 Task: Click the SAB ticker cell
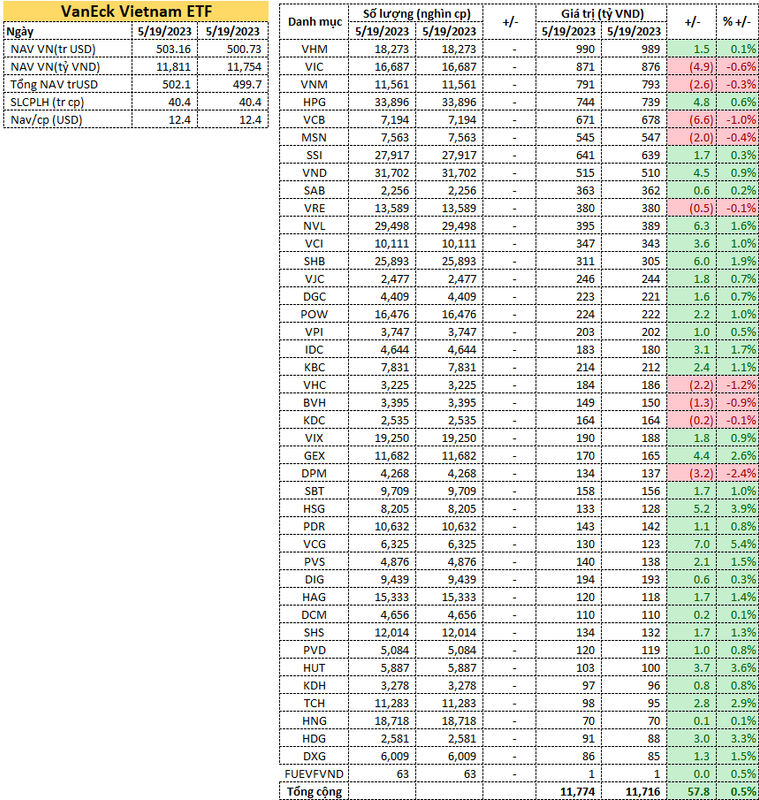point(314,191)
